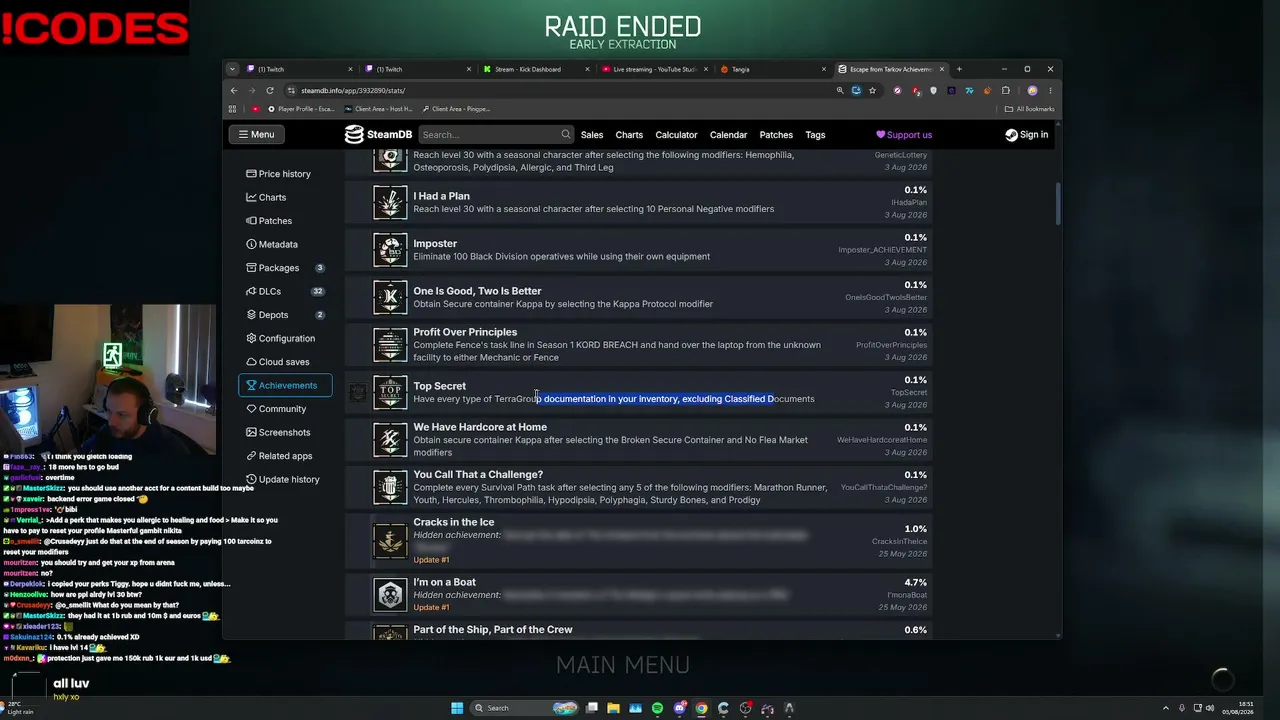Go to the SteamDB home logo
The width and height of the screenshot is (1280, 720).
[378, 135]
